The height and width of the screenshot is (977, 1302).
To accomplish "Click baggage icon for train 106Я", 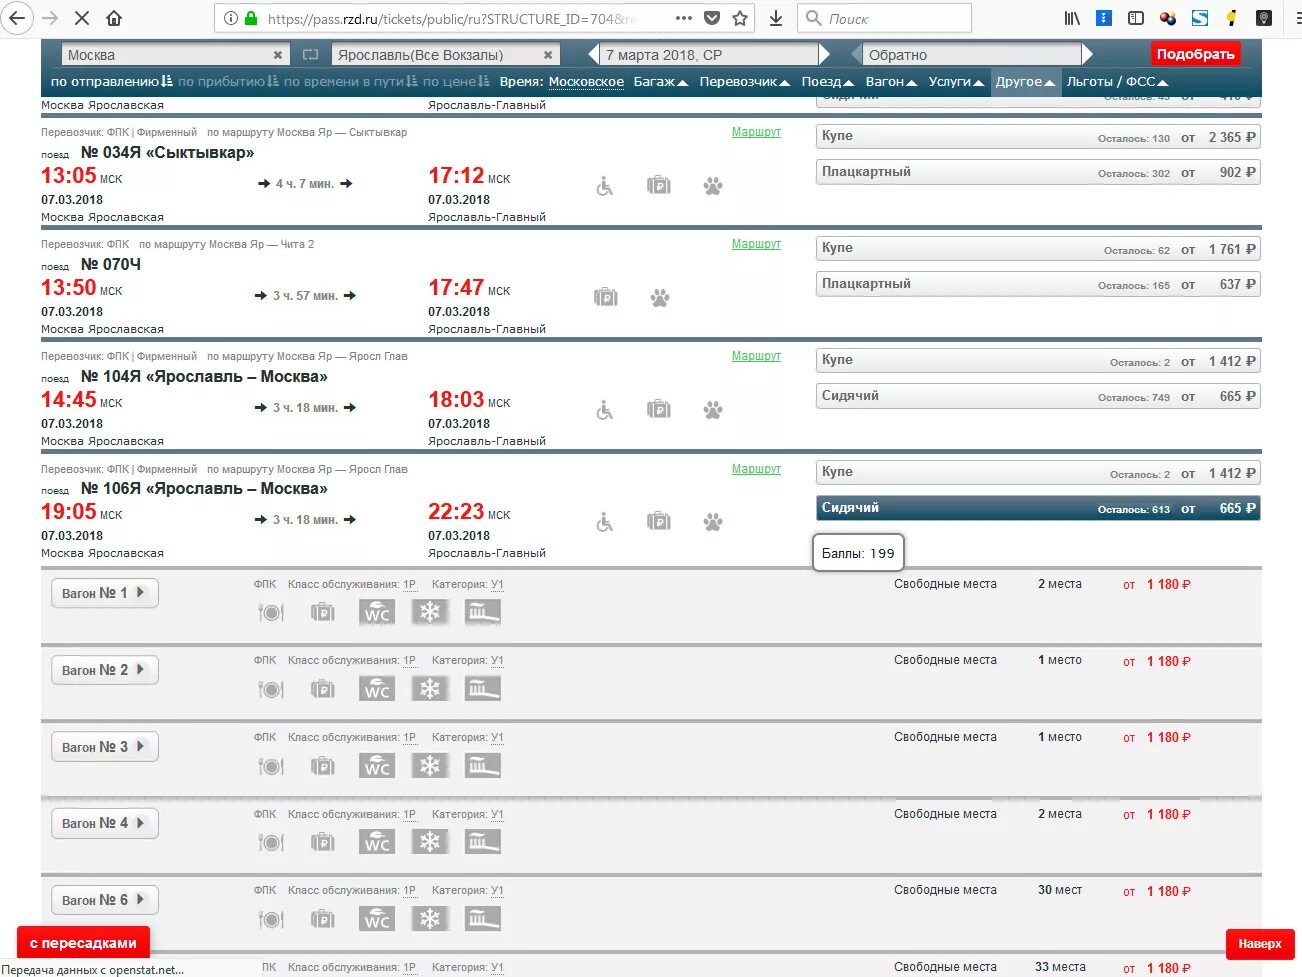I will point(658,521).
